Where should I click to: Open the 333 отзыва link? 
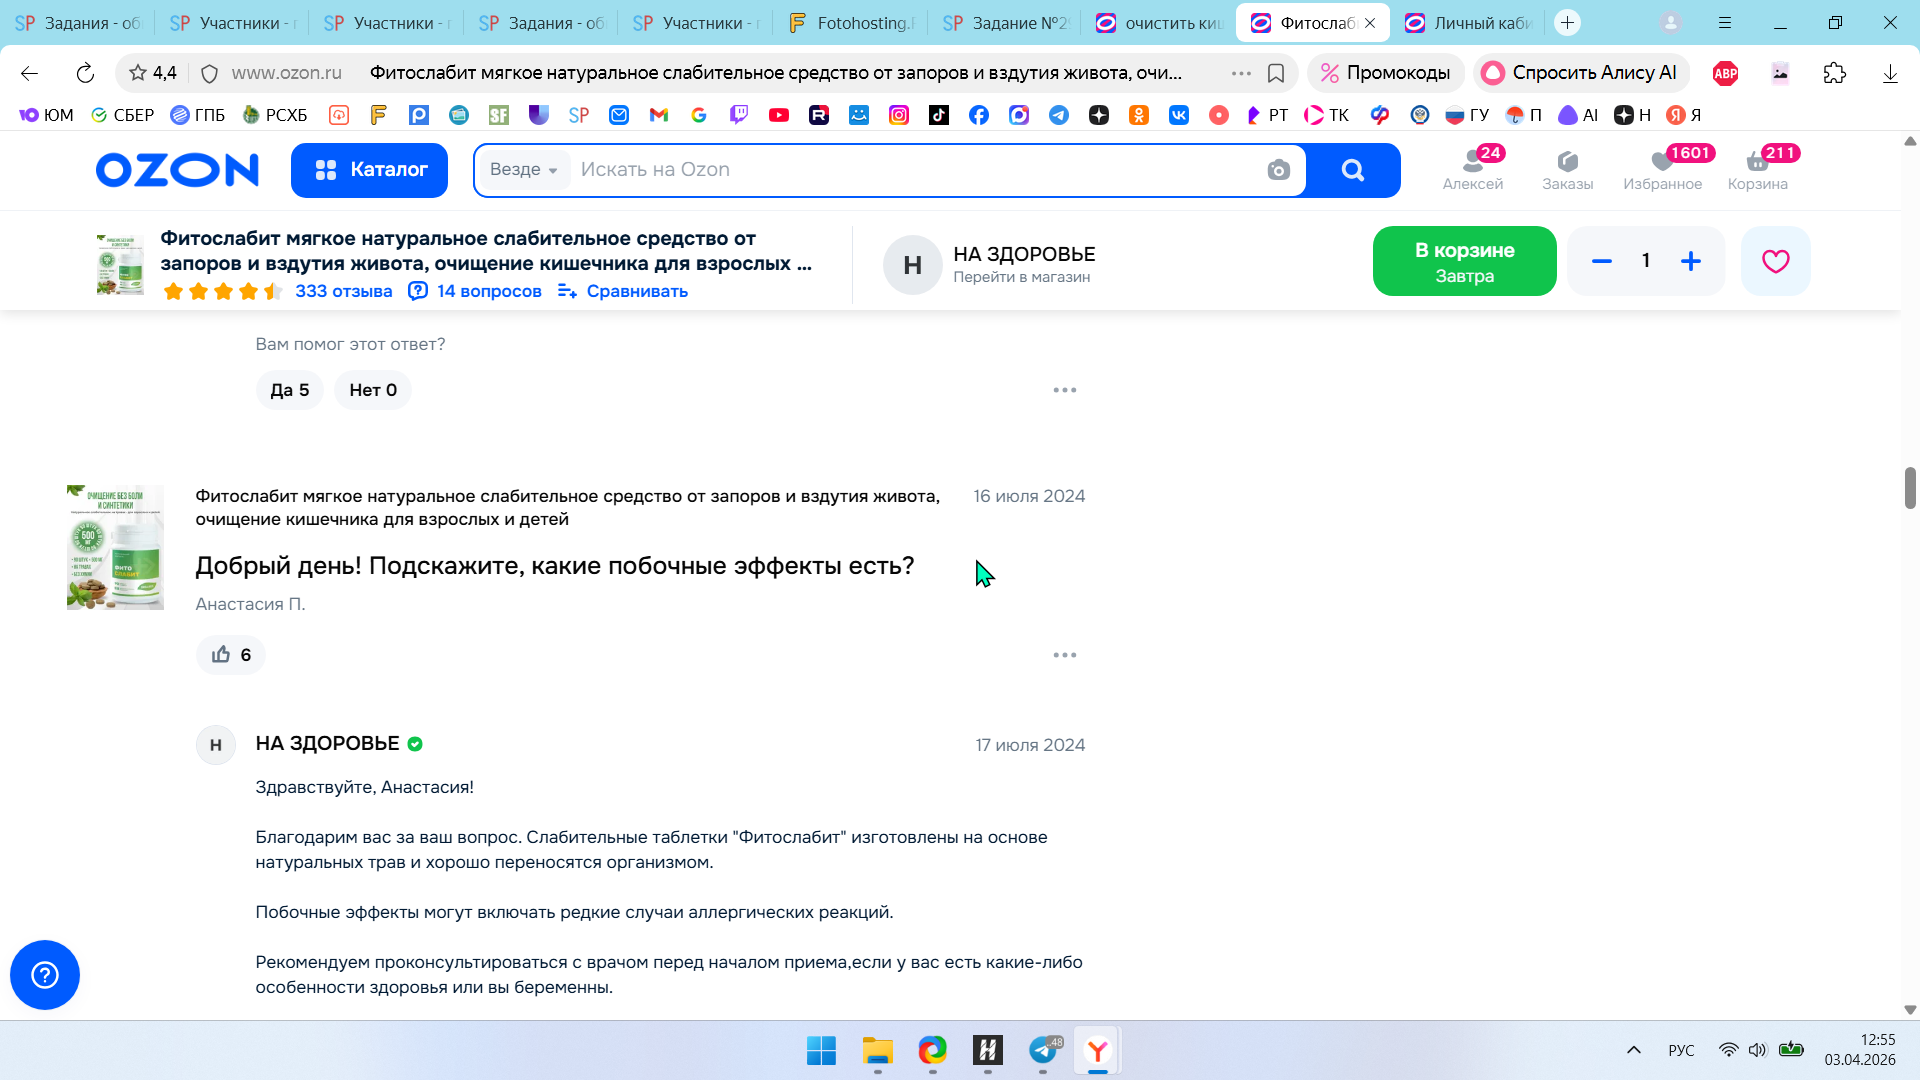343,291
